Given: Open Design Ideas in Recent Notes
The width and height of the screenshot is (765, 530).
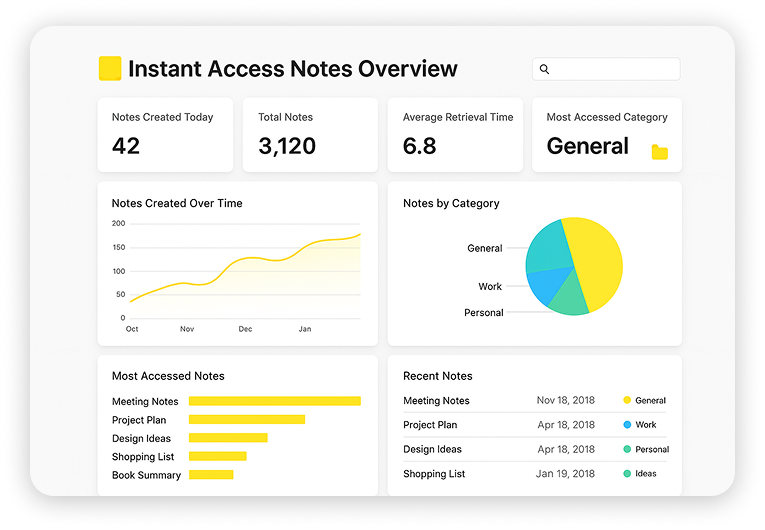Looking at the screenshot, I should pos(432,449).
